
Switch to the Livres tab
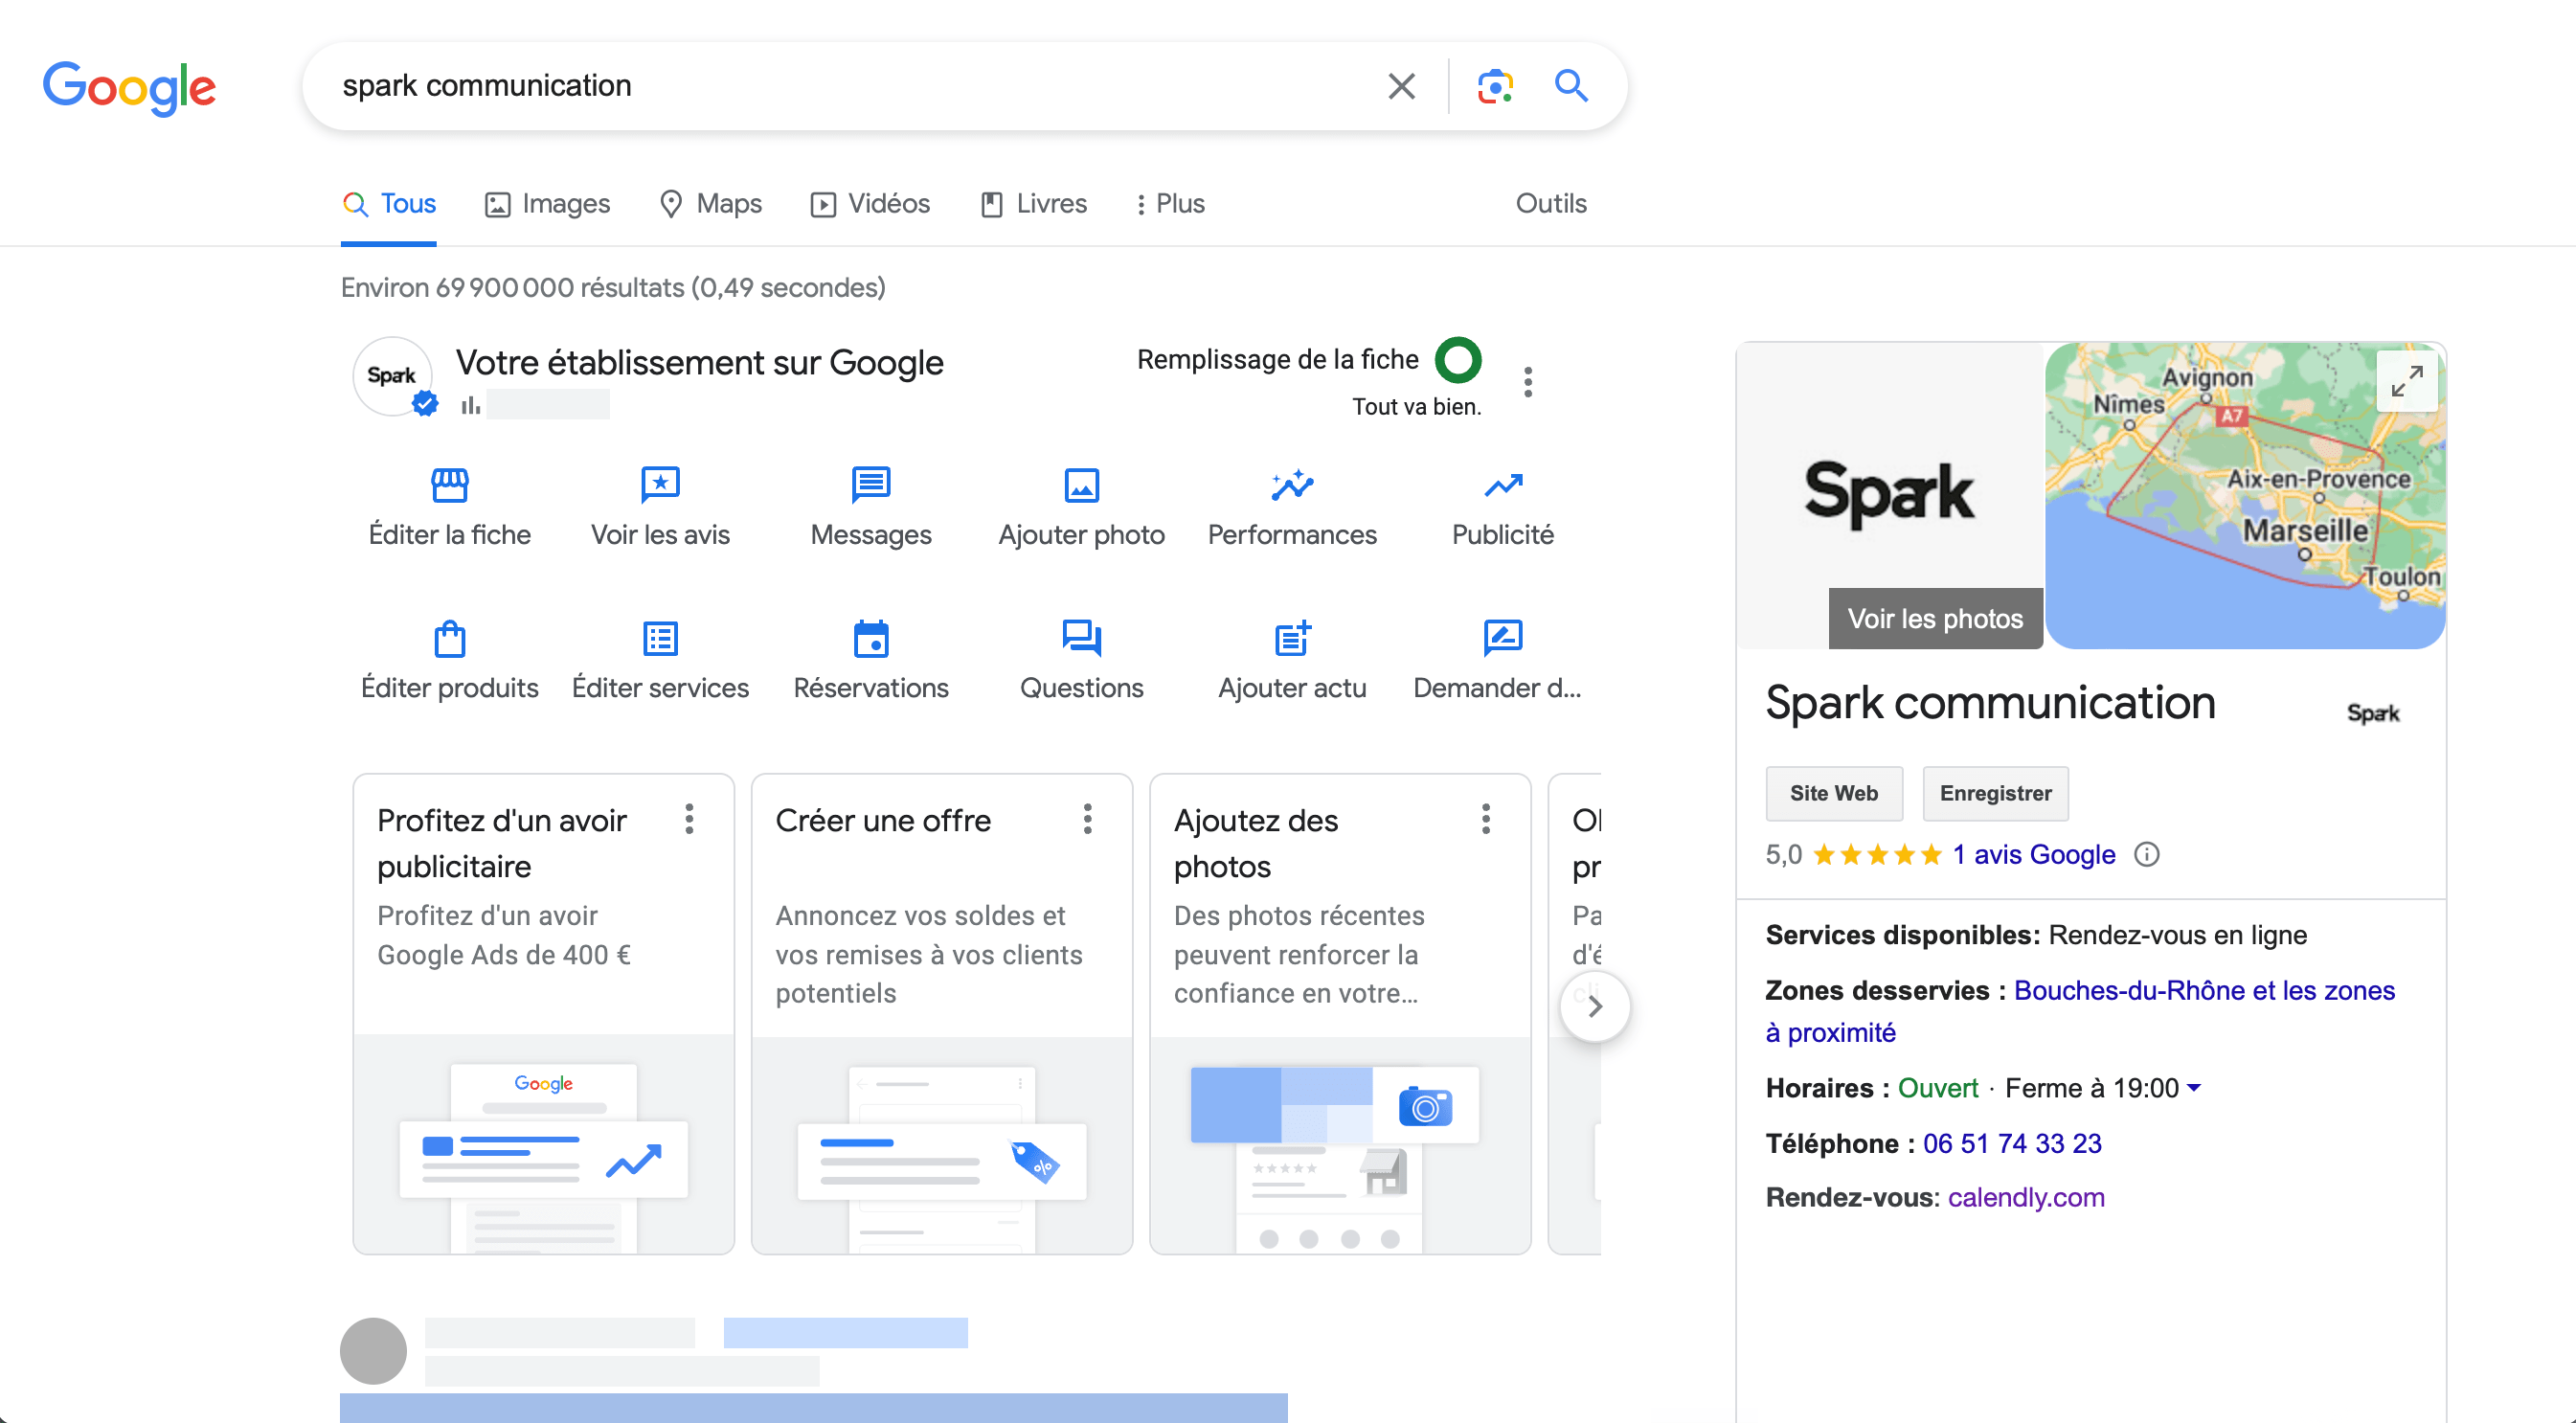[x=1034, y=204]
